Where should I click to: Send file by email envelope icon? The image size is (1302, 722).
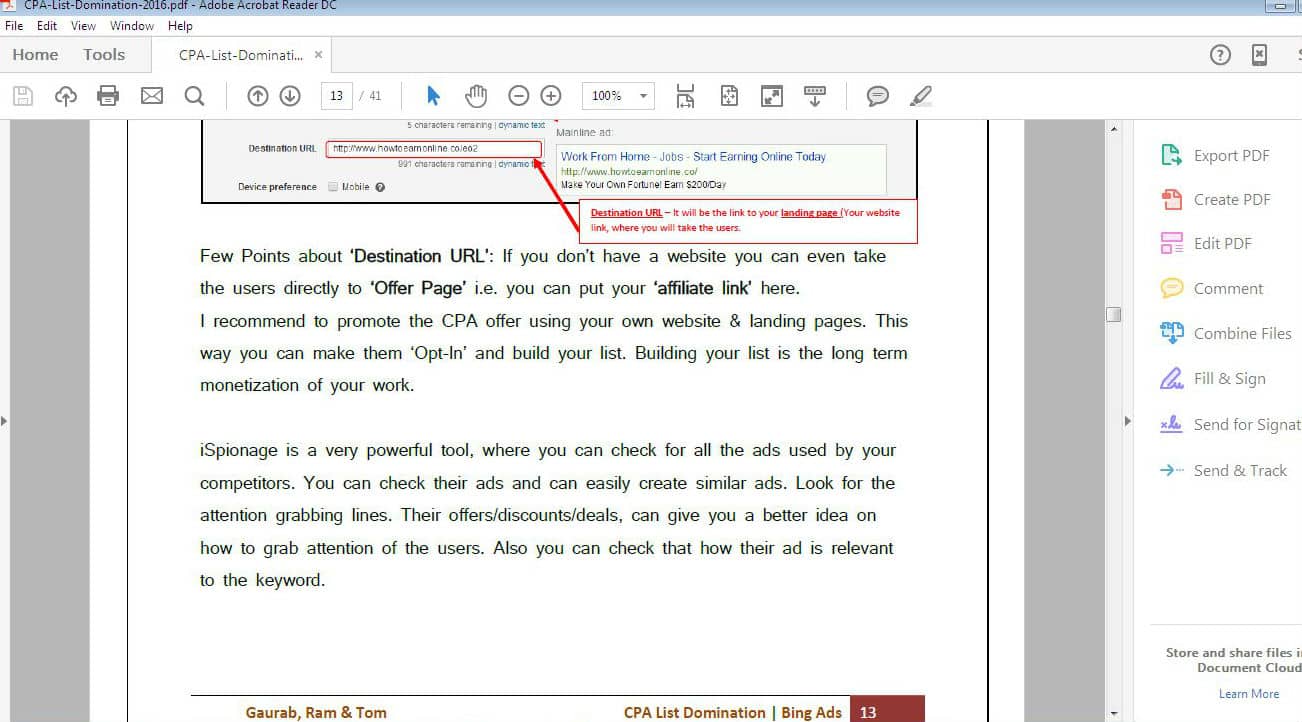151,96
